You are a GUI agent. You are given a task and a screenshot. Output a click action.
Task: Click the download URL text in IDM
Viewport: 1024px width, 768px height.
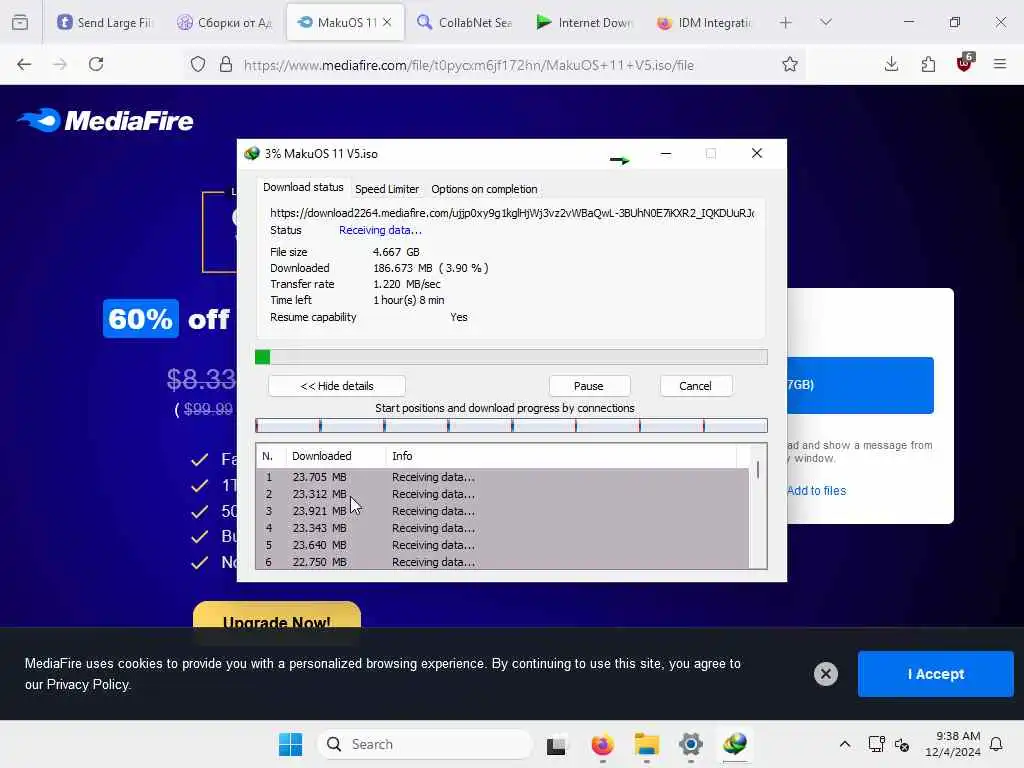(512, 213)
